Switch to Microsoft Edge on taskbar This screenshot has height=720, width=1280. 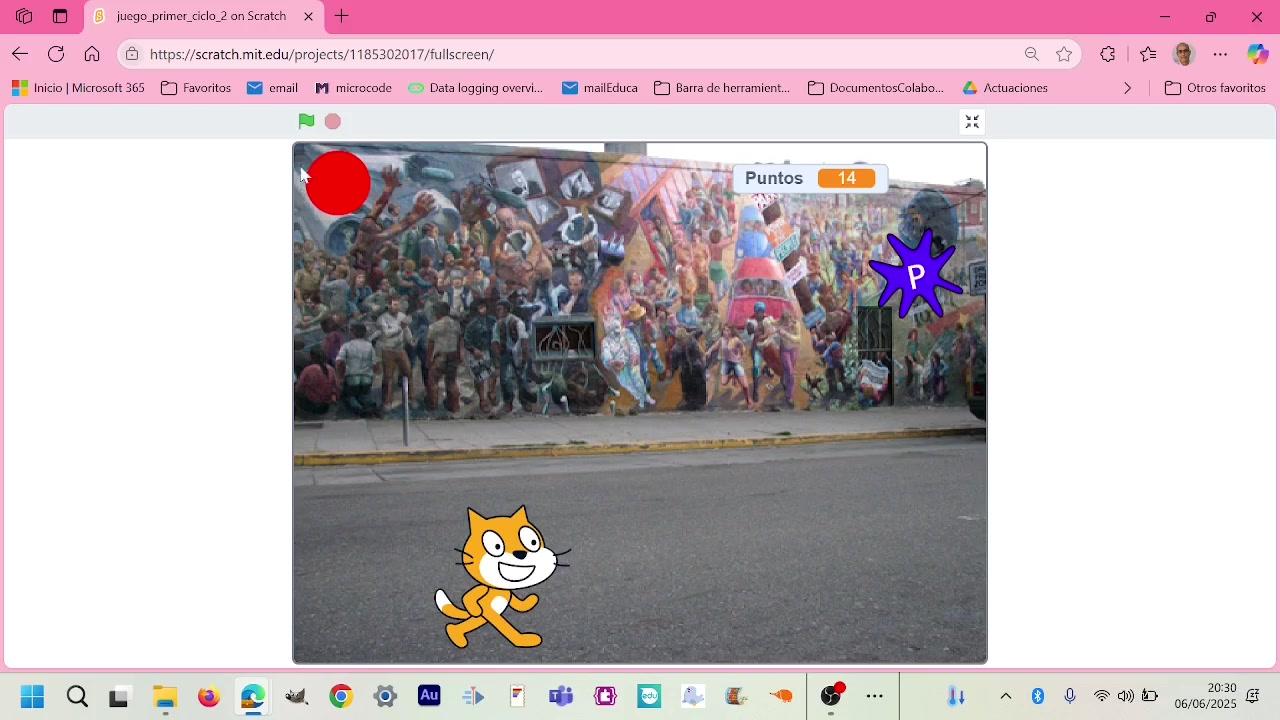(x=252, y=696)
